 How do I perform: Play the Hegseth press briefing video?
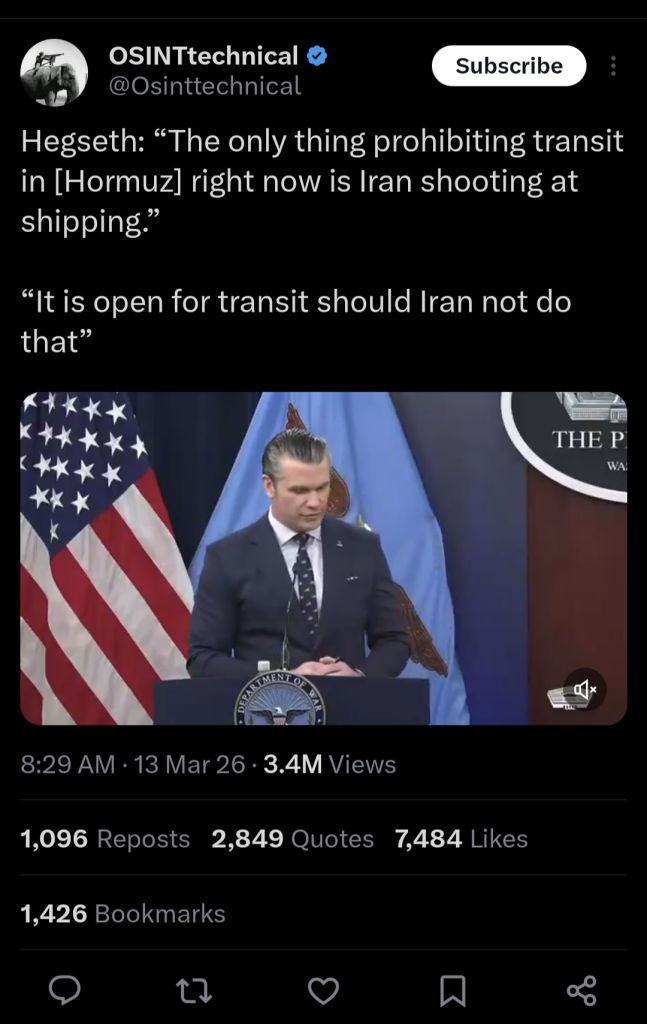(x=323, y=558)
